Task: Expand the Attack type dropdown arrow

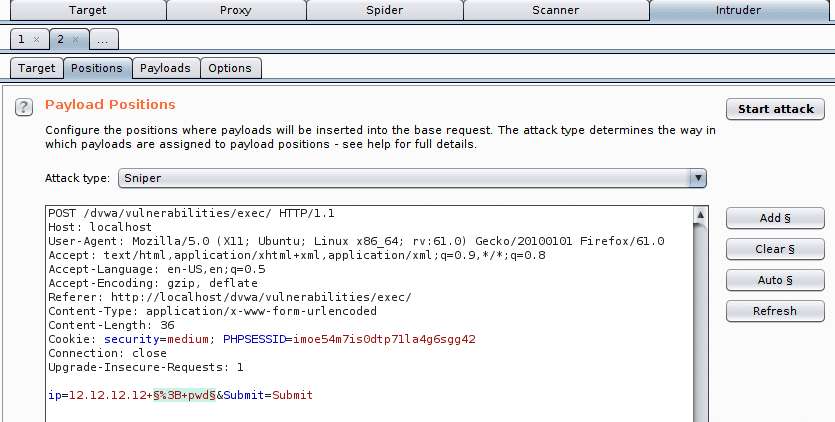Action: (x=698, y=178)
